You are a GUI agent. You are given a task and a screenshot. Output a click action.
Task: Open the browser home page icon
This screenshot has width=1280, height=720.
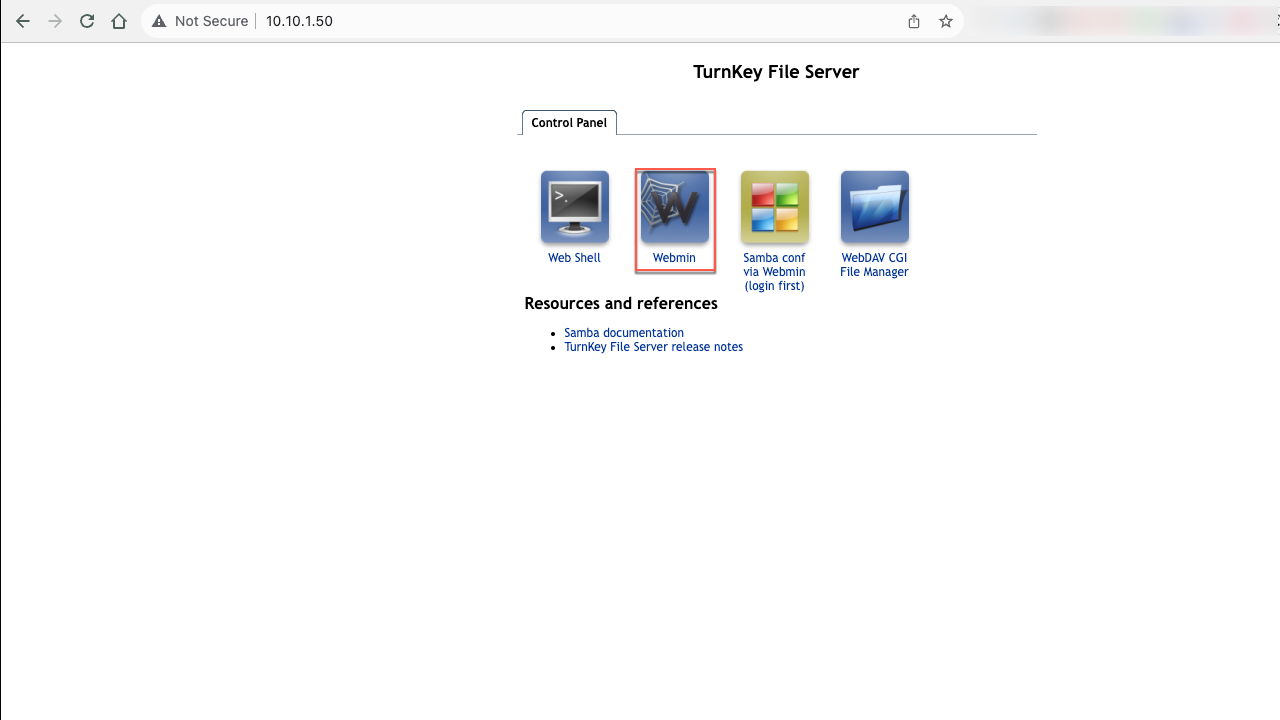(119, 21)
